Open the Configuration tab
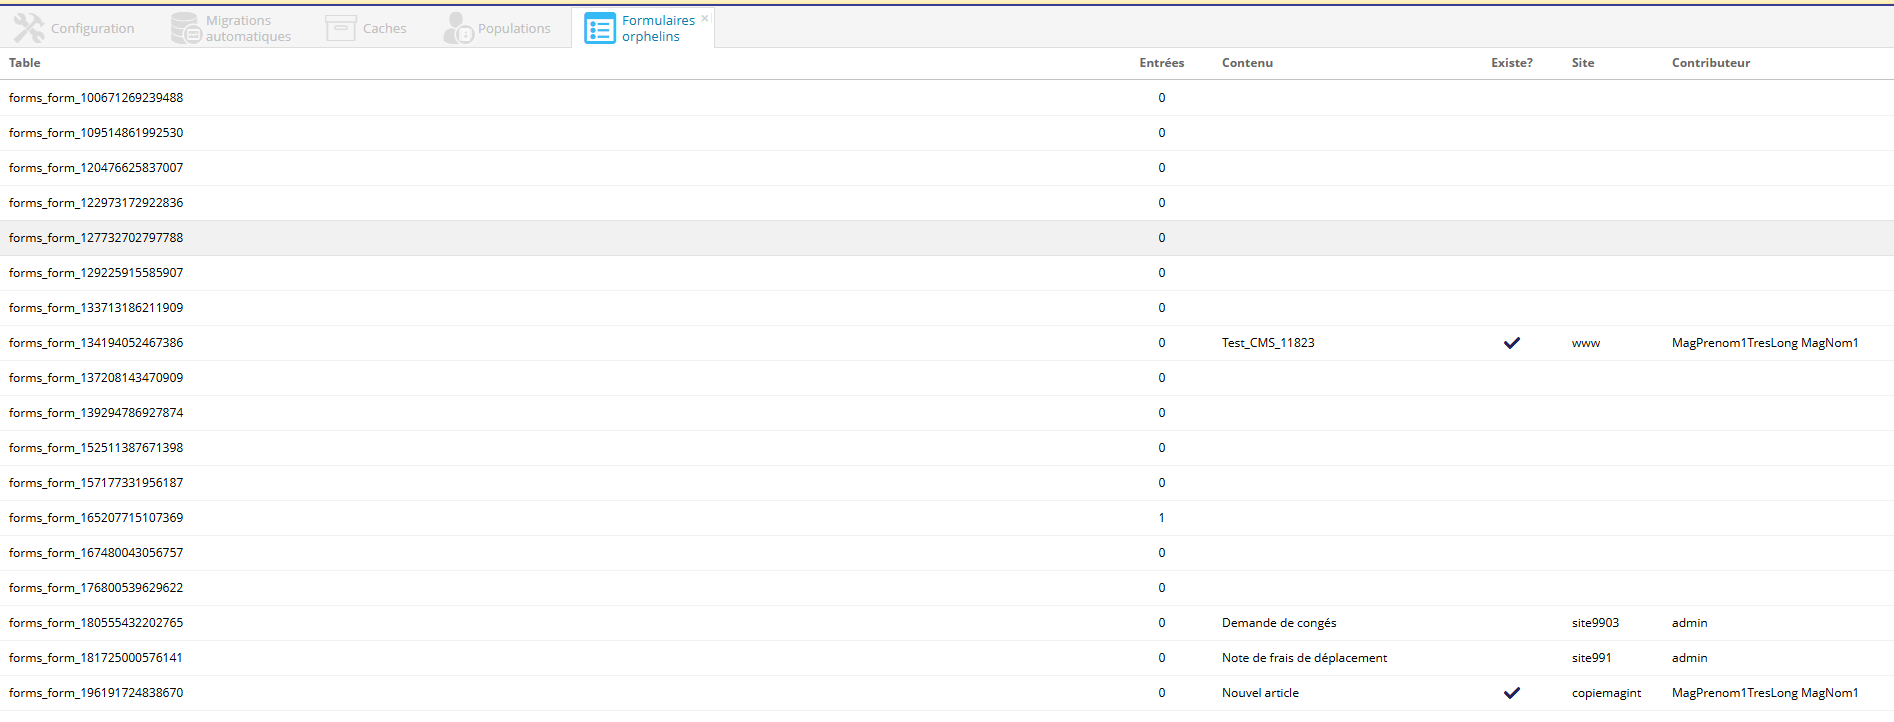 click(x=92, y=28)
